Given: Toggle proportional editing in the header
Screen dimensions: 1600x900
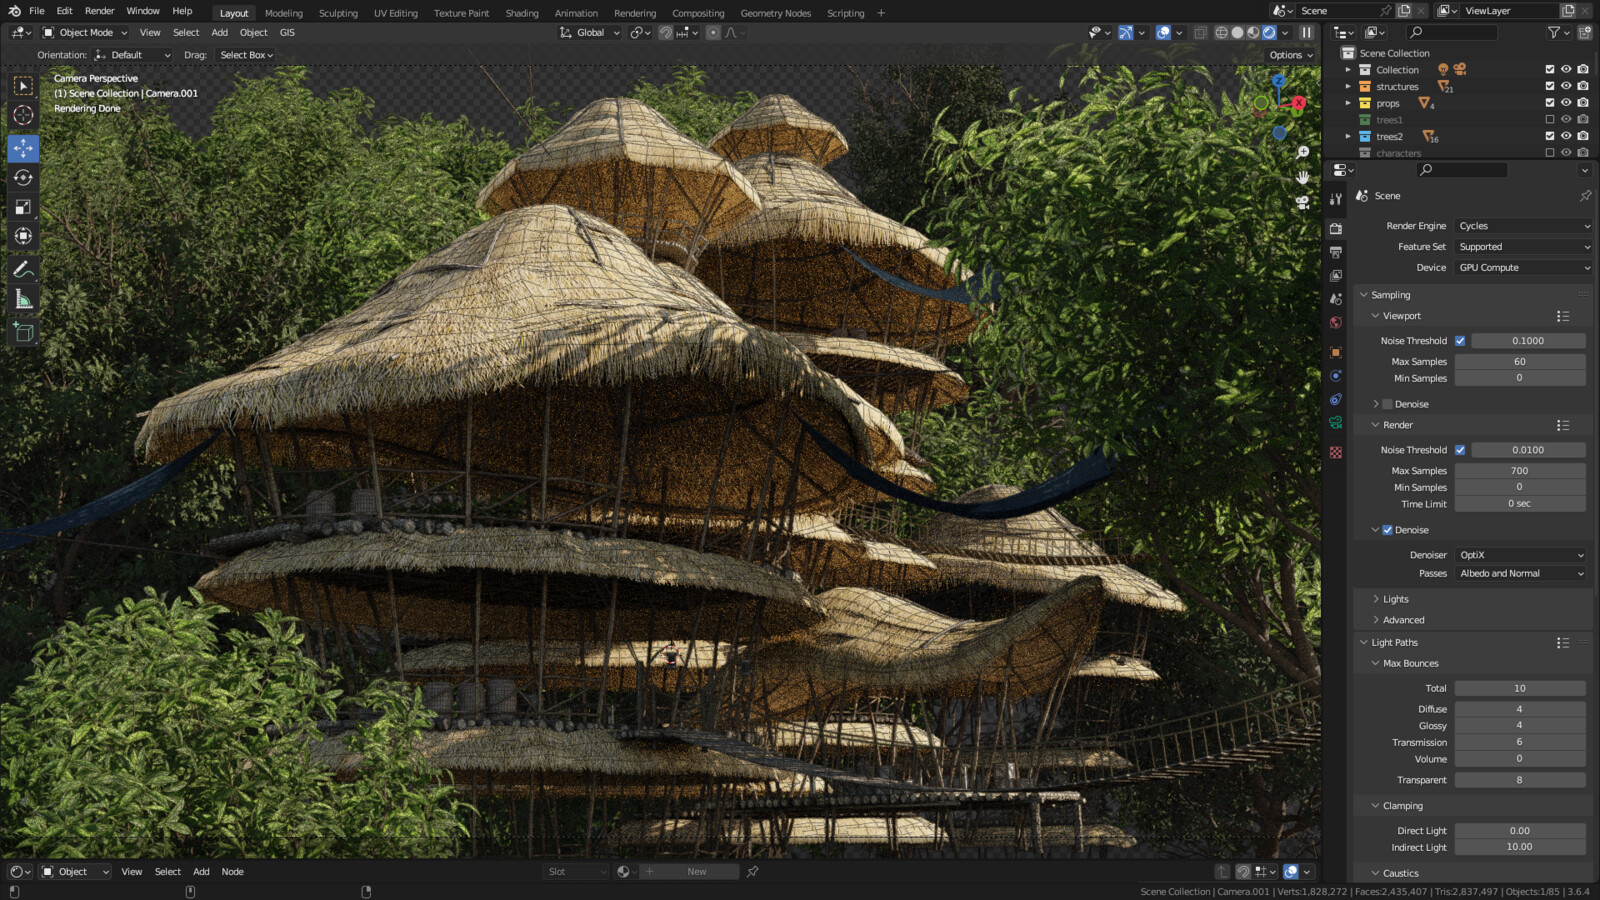Looking at the screenshot, I should [x=712, y=32].
